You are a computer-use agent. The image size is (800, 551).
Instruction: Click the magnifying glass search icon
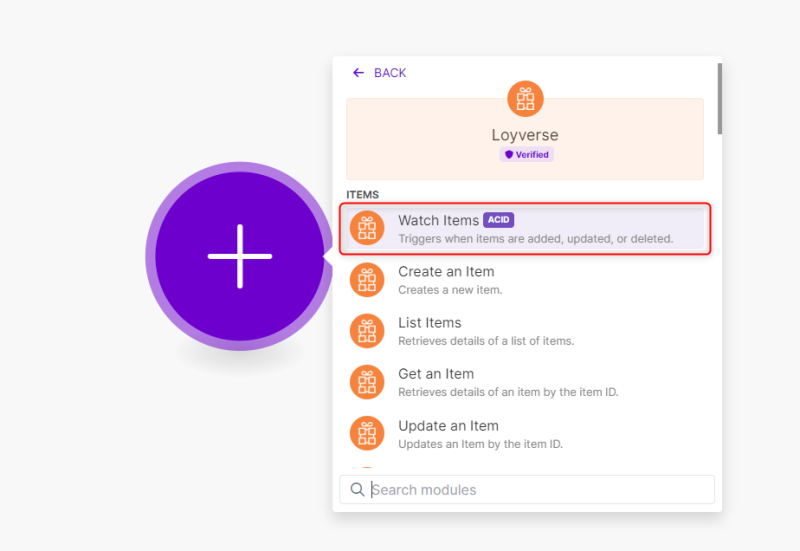357,490
